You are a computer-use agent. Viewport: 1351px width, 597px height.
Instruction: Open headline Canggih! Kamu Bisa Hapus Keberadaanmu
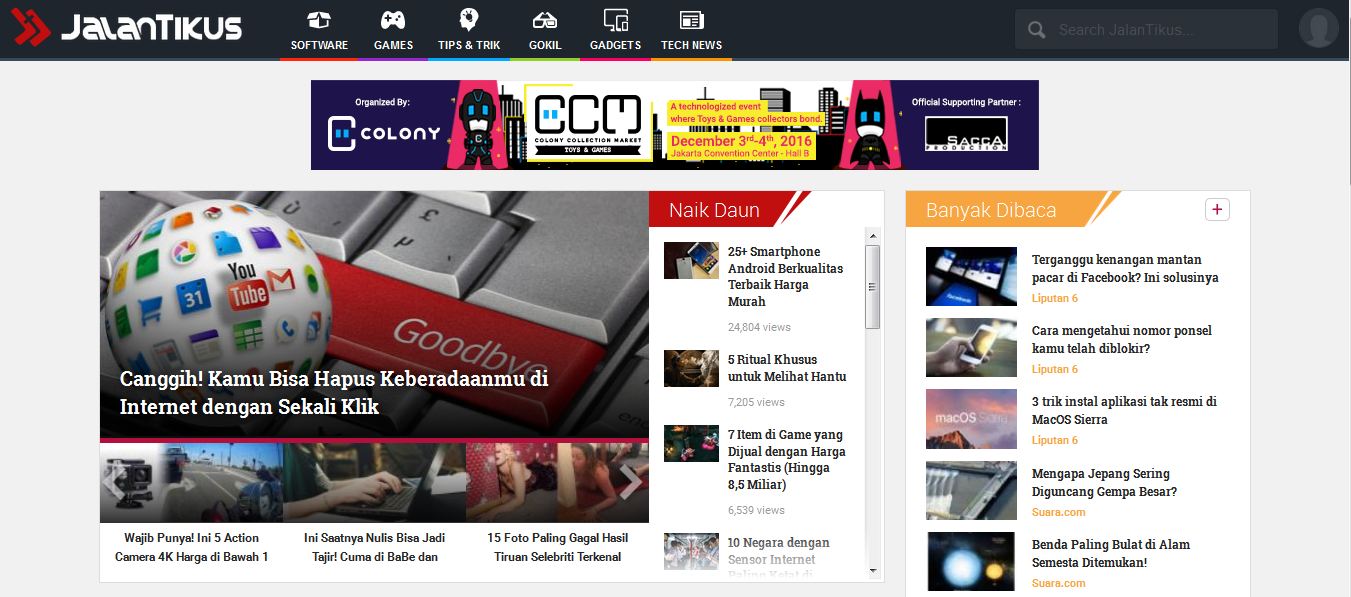[334, 393]
